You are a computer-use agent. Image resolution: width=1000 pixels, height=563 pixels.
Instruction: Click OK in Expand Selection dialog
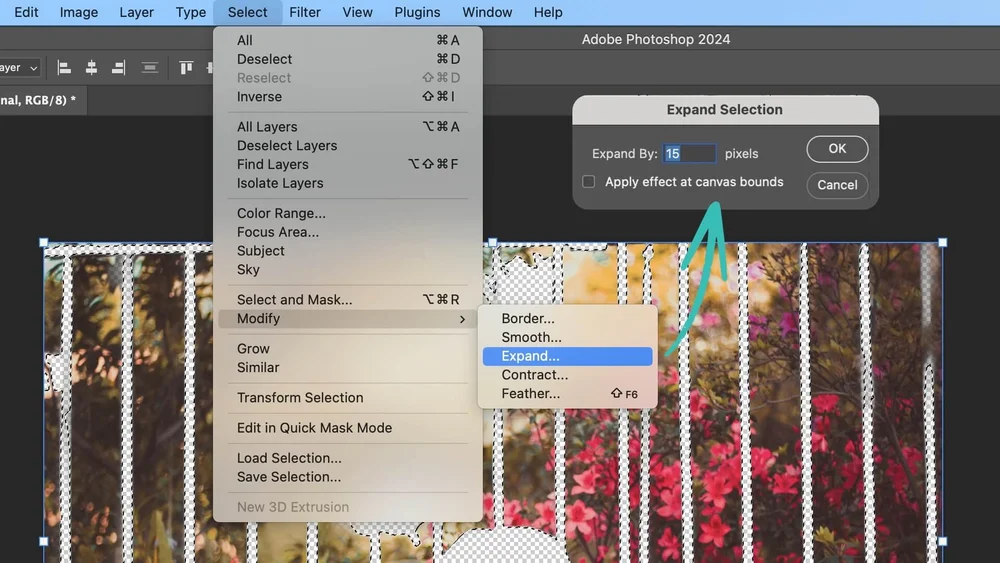[837, 149]
